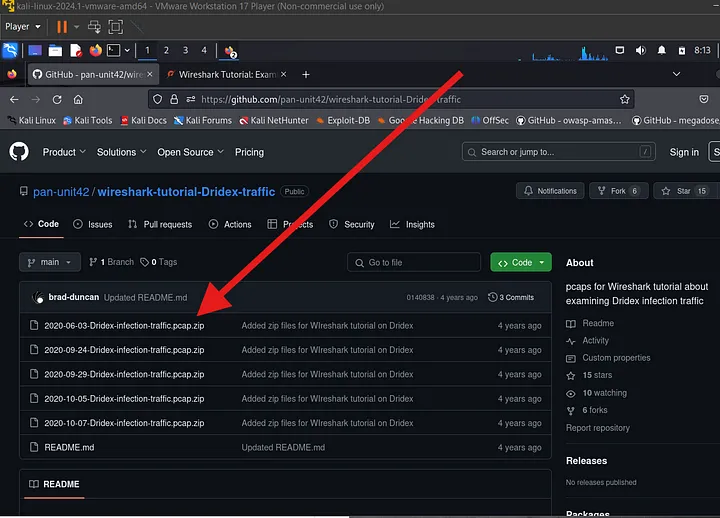Viewport: 720px width, 518px height.
Task: Focus the Search or jump to field
Action: (x=558, y=152)
